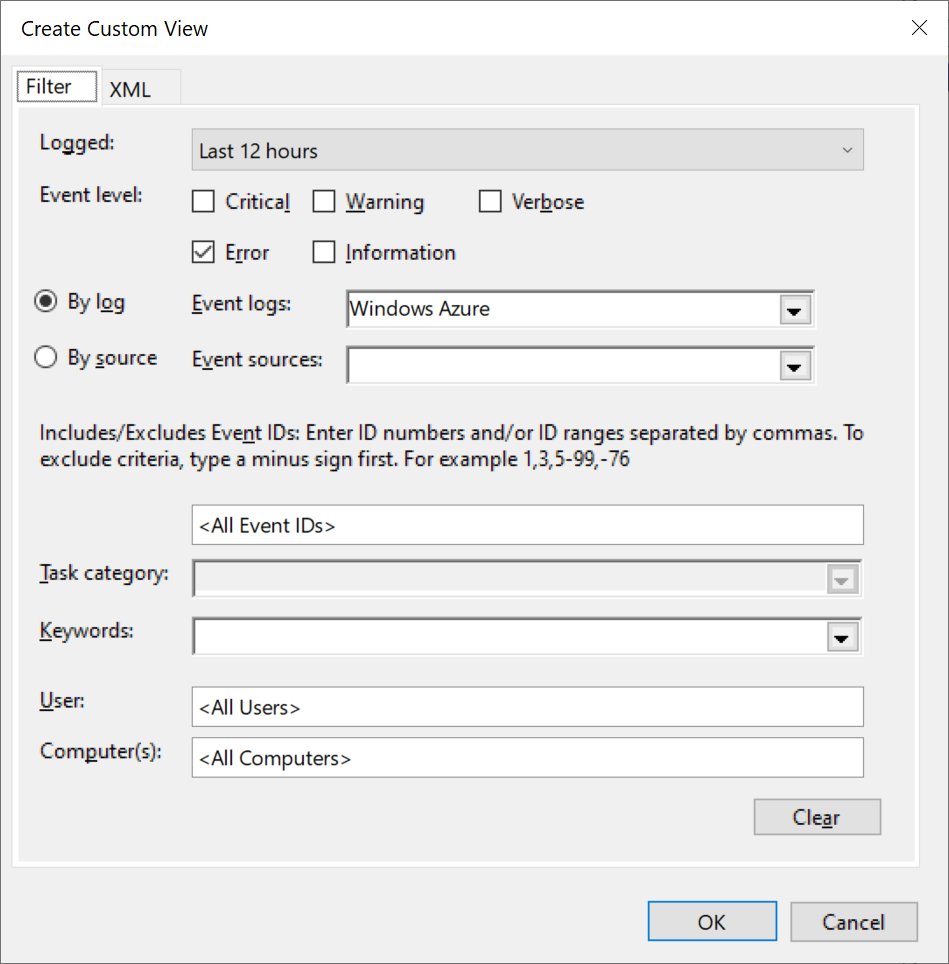Viewport: 949px width, 964px height.
Task: Switch to the XML tab
Action: (x=138, y=88)
